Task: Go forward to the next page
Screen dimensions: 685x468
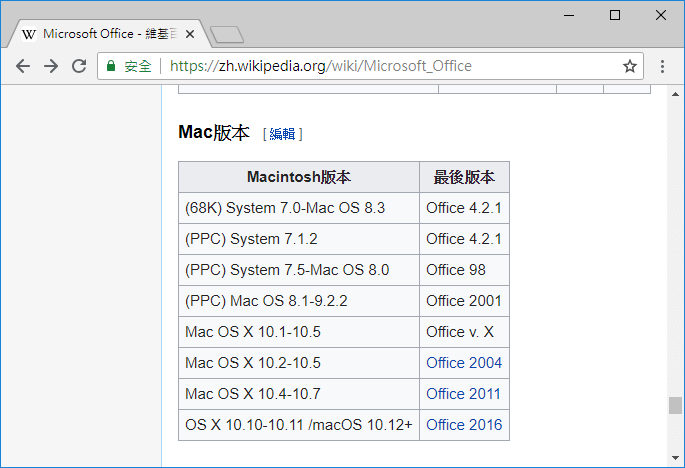Action: click(x=51, y=66)
